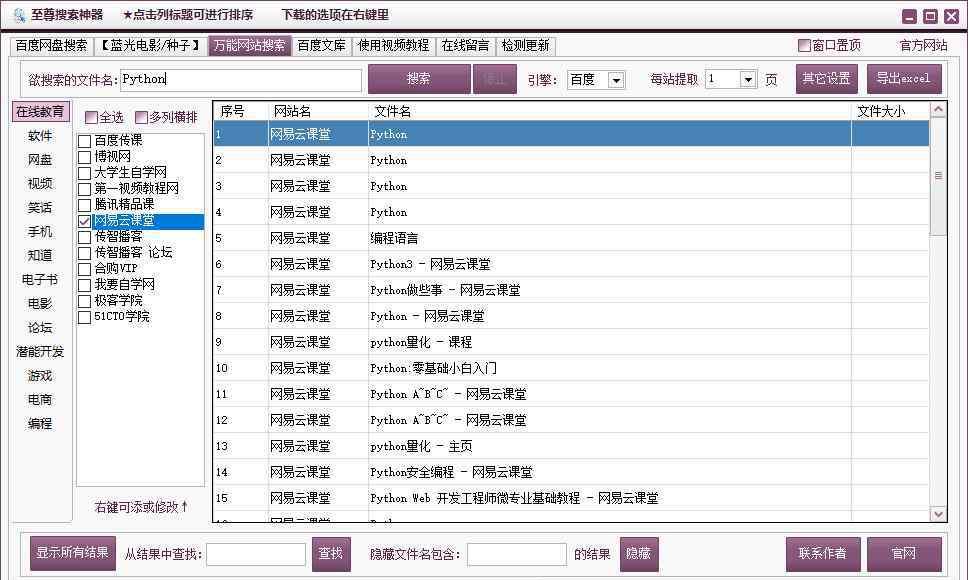This screenshot has height=580, width=968.
Task: Tick the 腾讯精品课 checkbox
Action: (85, 205)
